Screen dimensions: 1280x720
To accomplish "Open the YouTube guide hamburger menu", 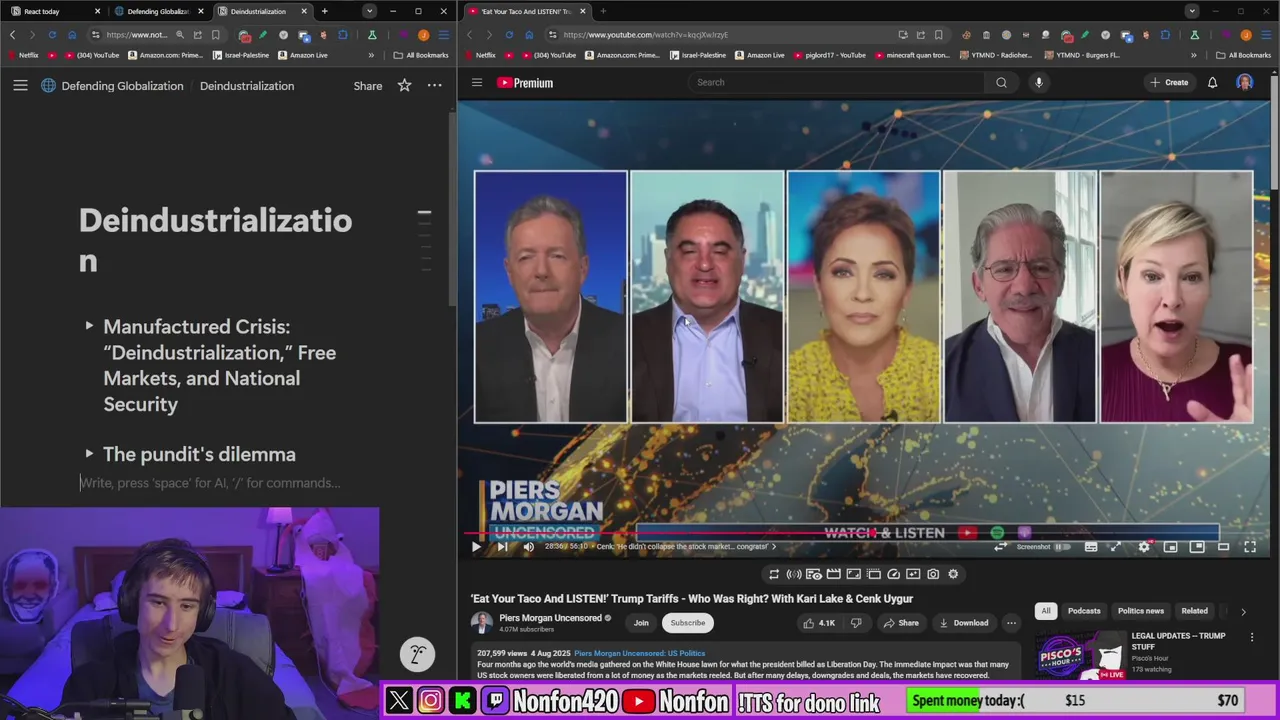I will (x=477, y=83).
